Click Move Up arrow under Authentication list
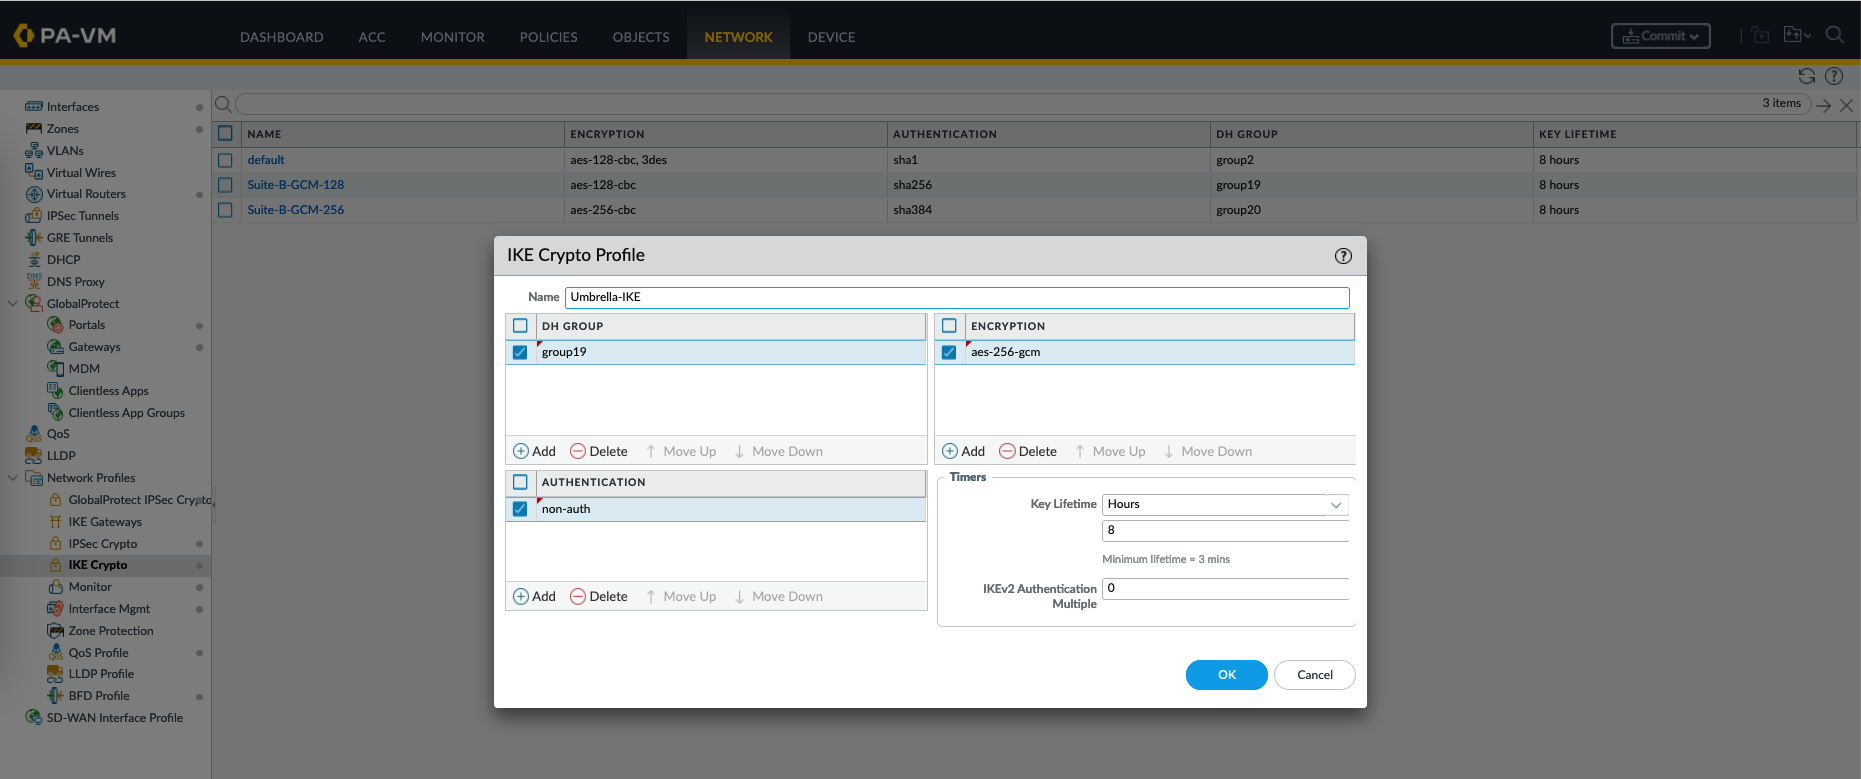Viewport: 1861px width, 779px height. click(651, 597)
